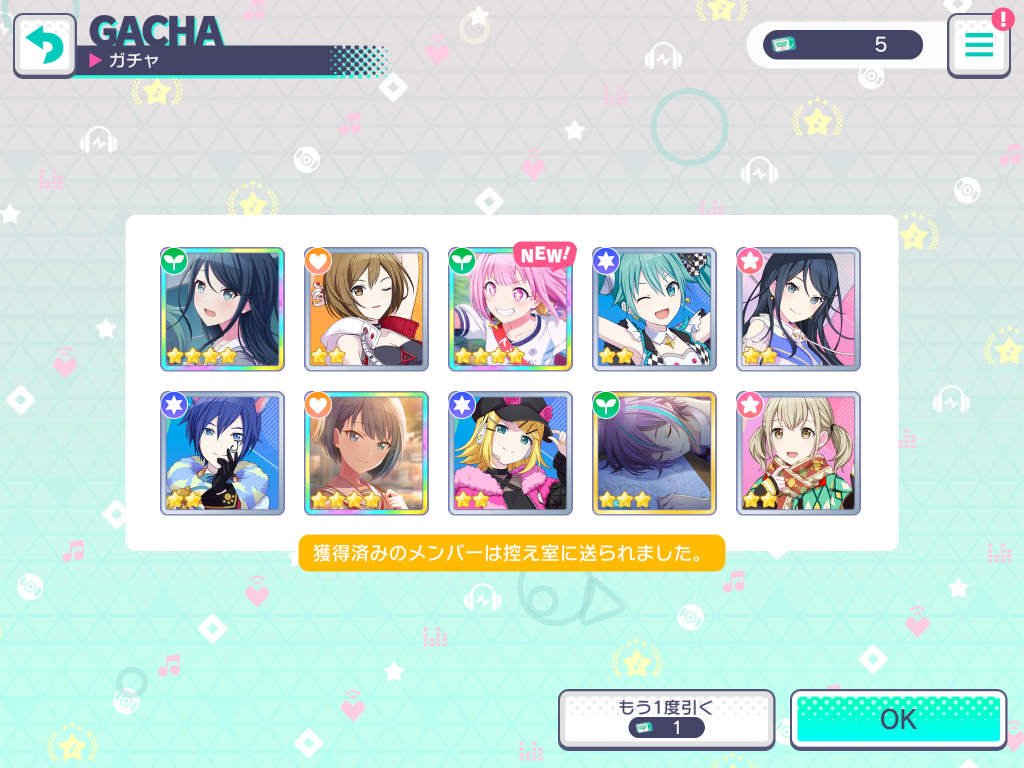
Task: Select the blue-haired cat-ear two-star card
Action: [222, 453]
